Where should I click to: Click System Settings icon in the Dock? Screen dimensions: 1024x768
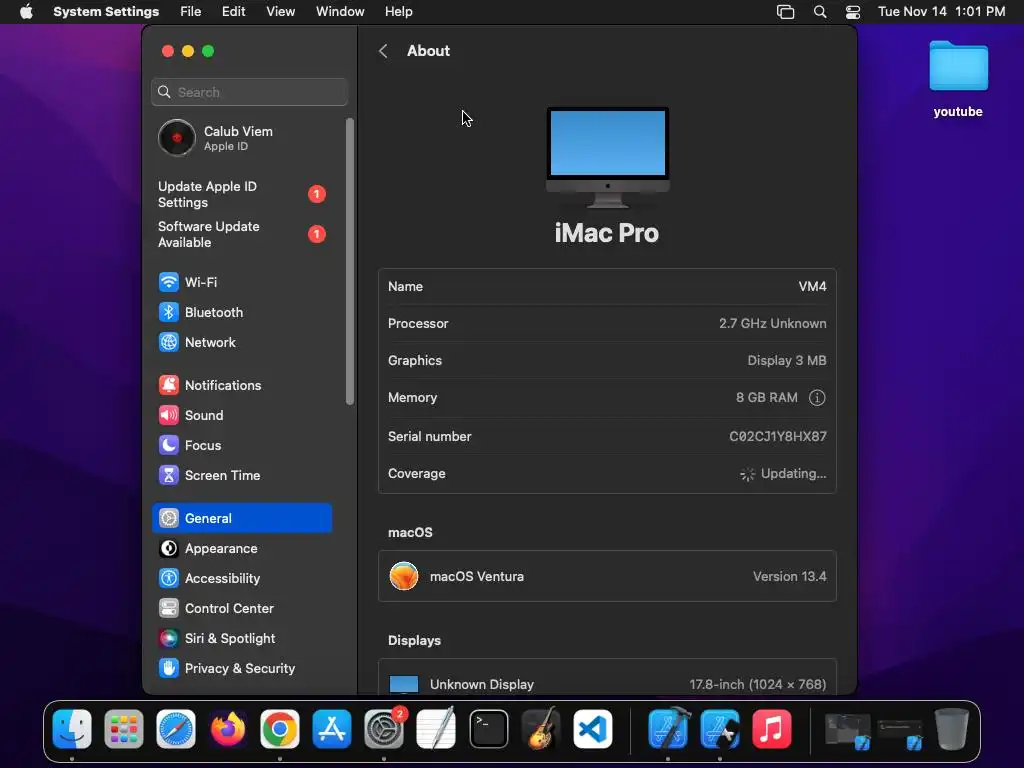point(384,729)
